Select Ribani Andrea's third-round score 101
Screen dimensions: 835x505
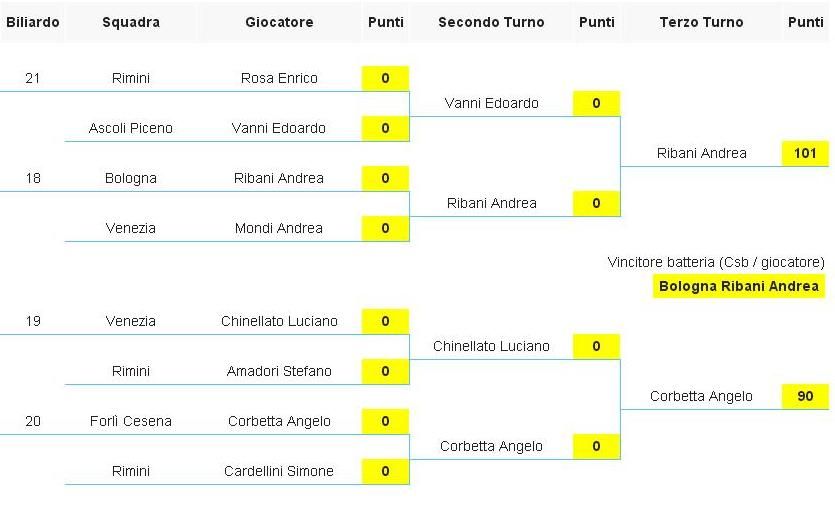(805, 153)
